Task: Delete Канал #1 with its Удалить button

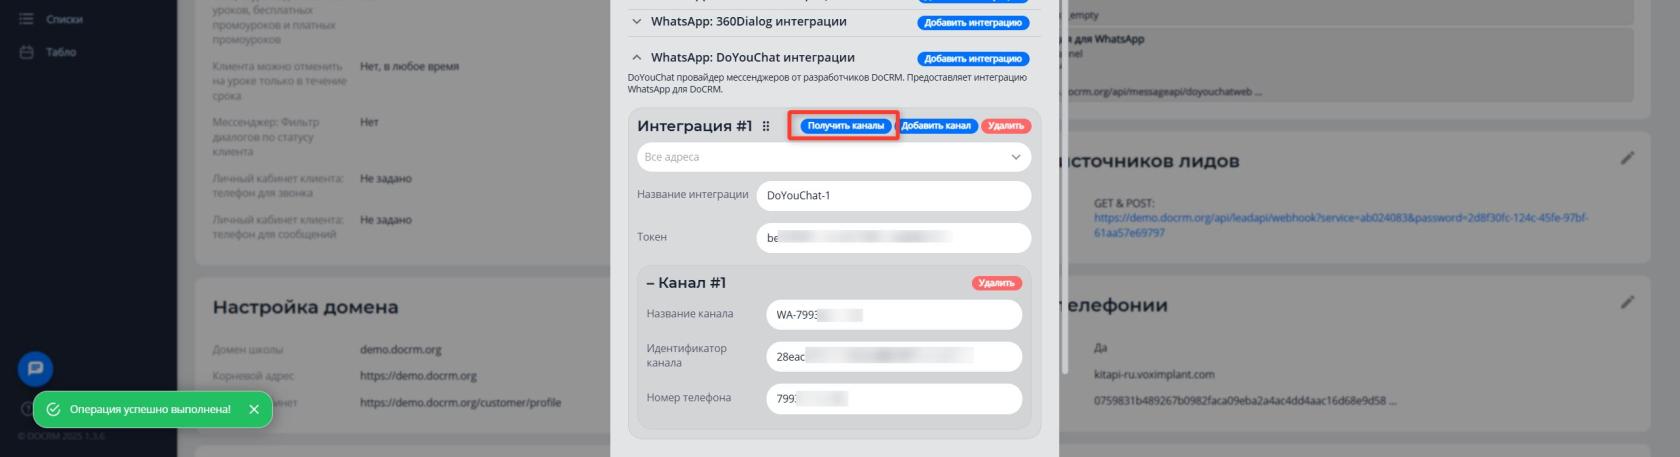Action: (x=996, y=283)
